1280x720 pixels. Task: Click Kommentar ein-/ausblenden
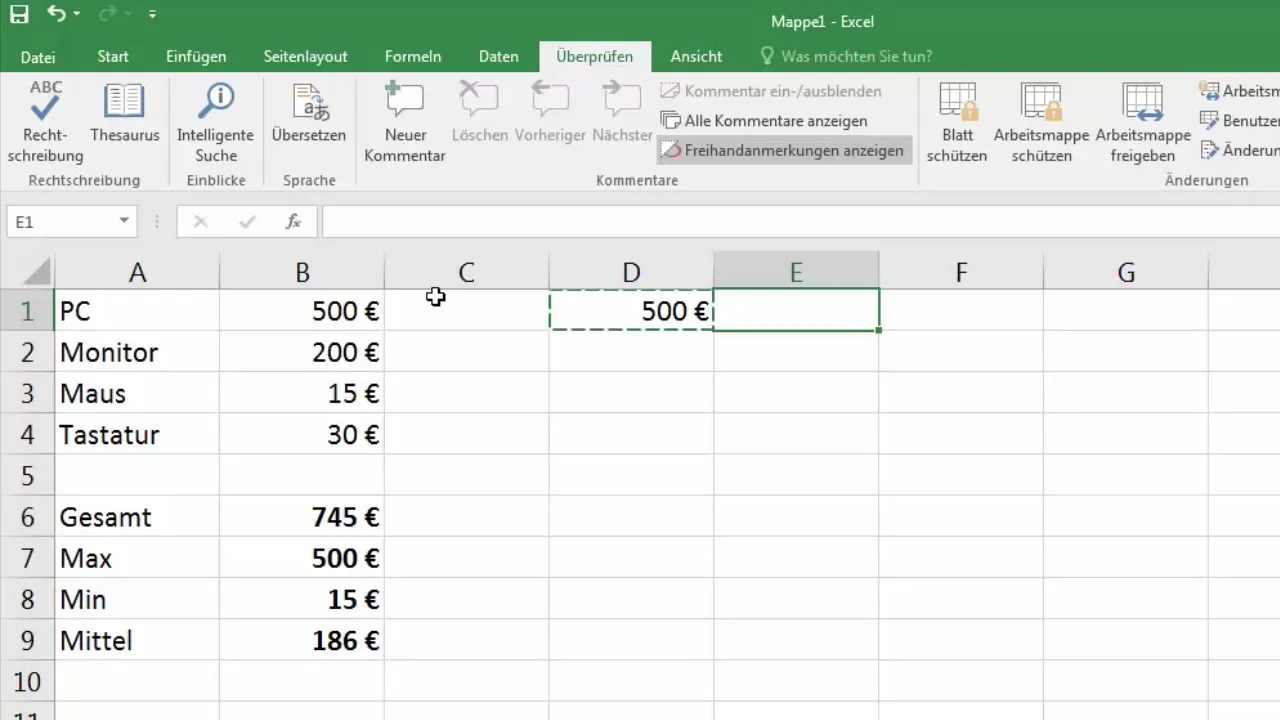pos(771,91)
